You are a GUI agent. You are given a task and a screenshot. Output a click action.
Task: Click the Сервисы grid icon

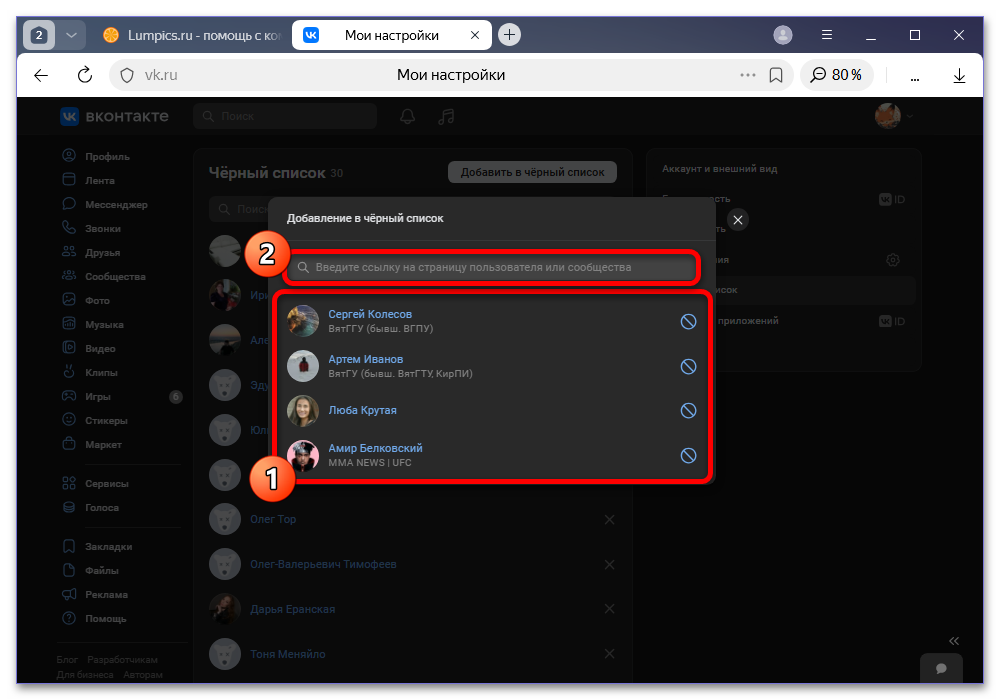(69, 483)
